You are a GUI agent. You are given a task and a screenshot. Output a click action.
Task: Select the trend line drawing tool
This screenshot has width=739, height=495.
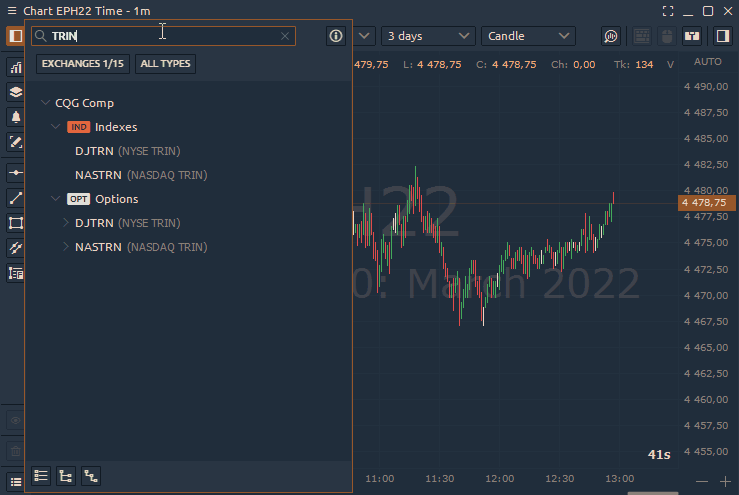(x=16, y=198)
